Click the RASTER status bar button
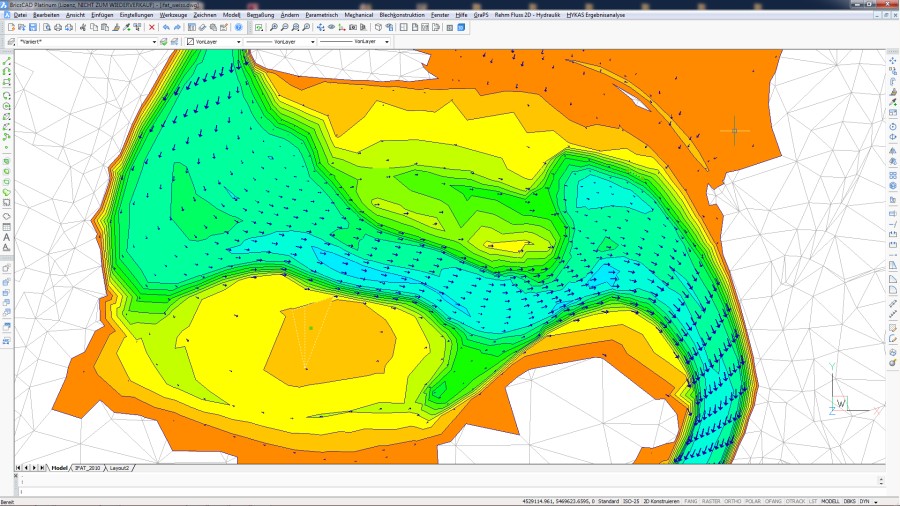Image resolution: width=900 pixels, height=506 pixels. click(709, 500)
